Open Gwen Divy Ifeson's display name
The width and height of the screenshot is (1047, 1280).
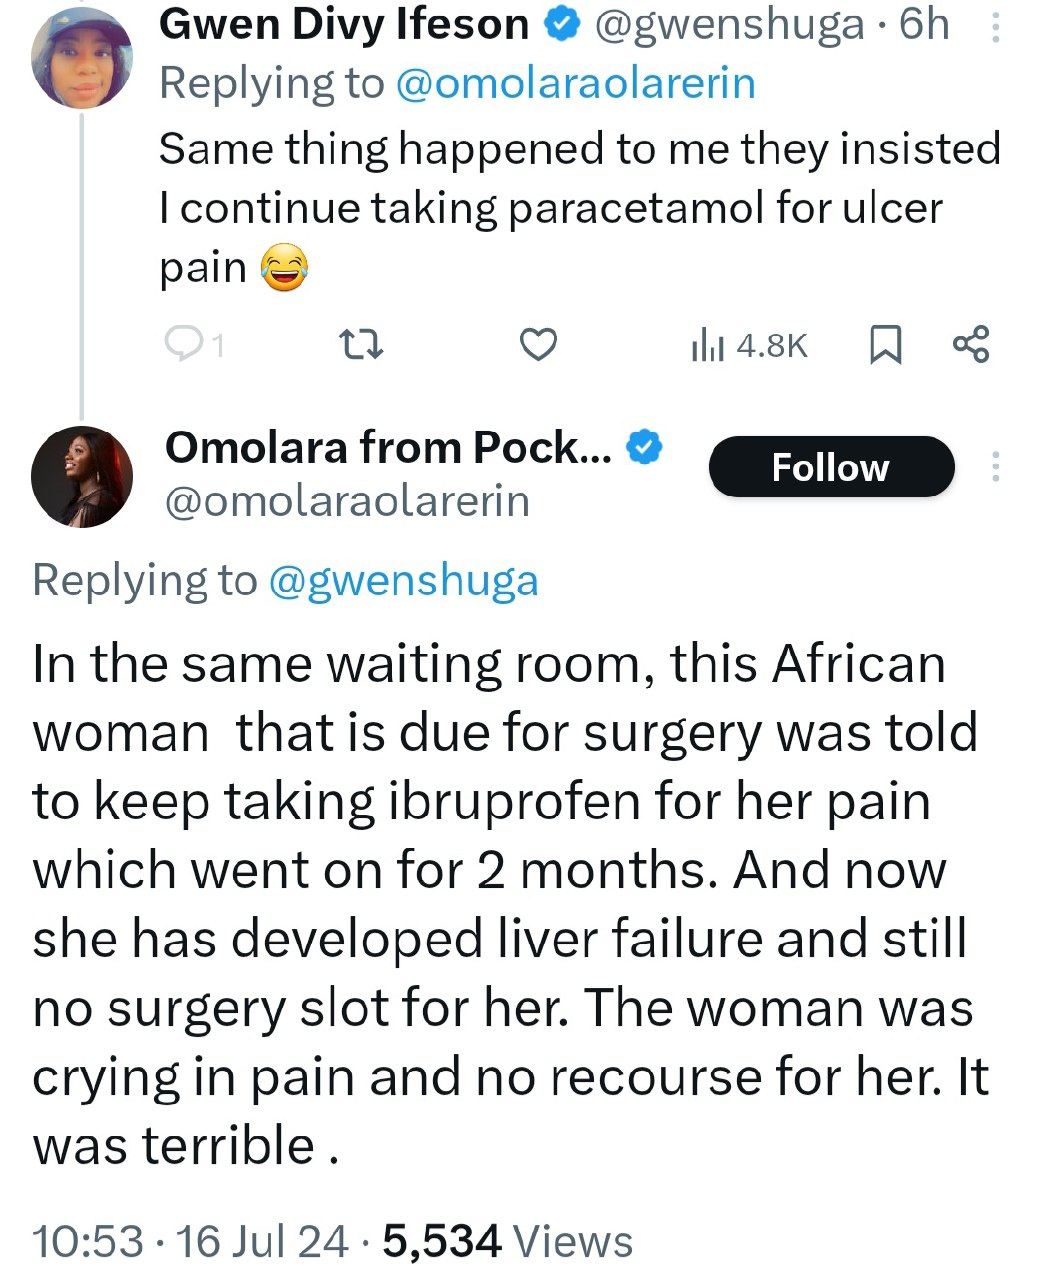pyautogui.click(x=344, y=25)
